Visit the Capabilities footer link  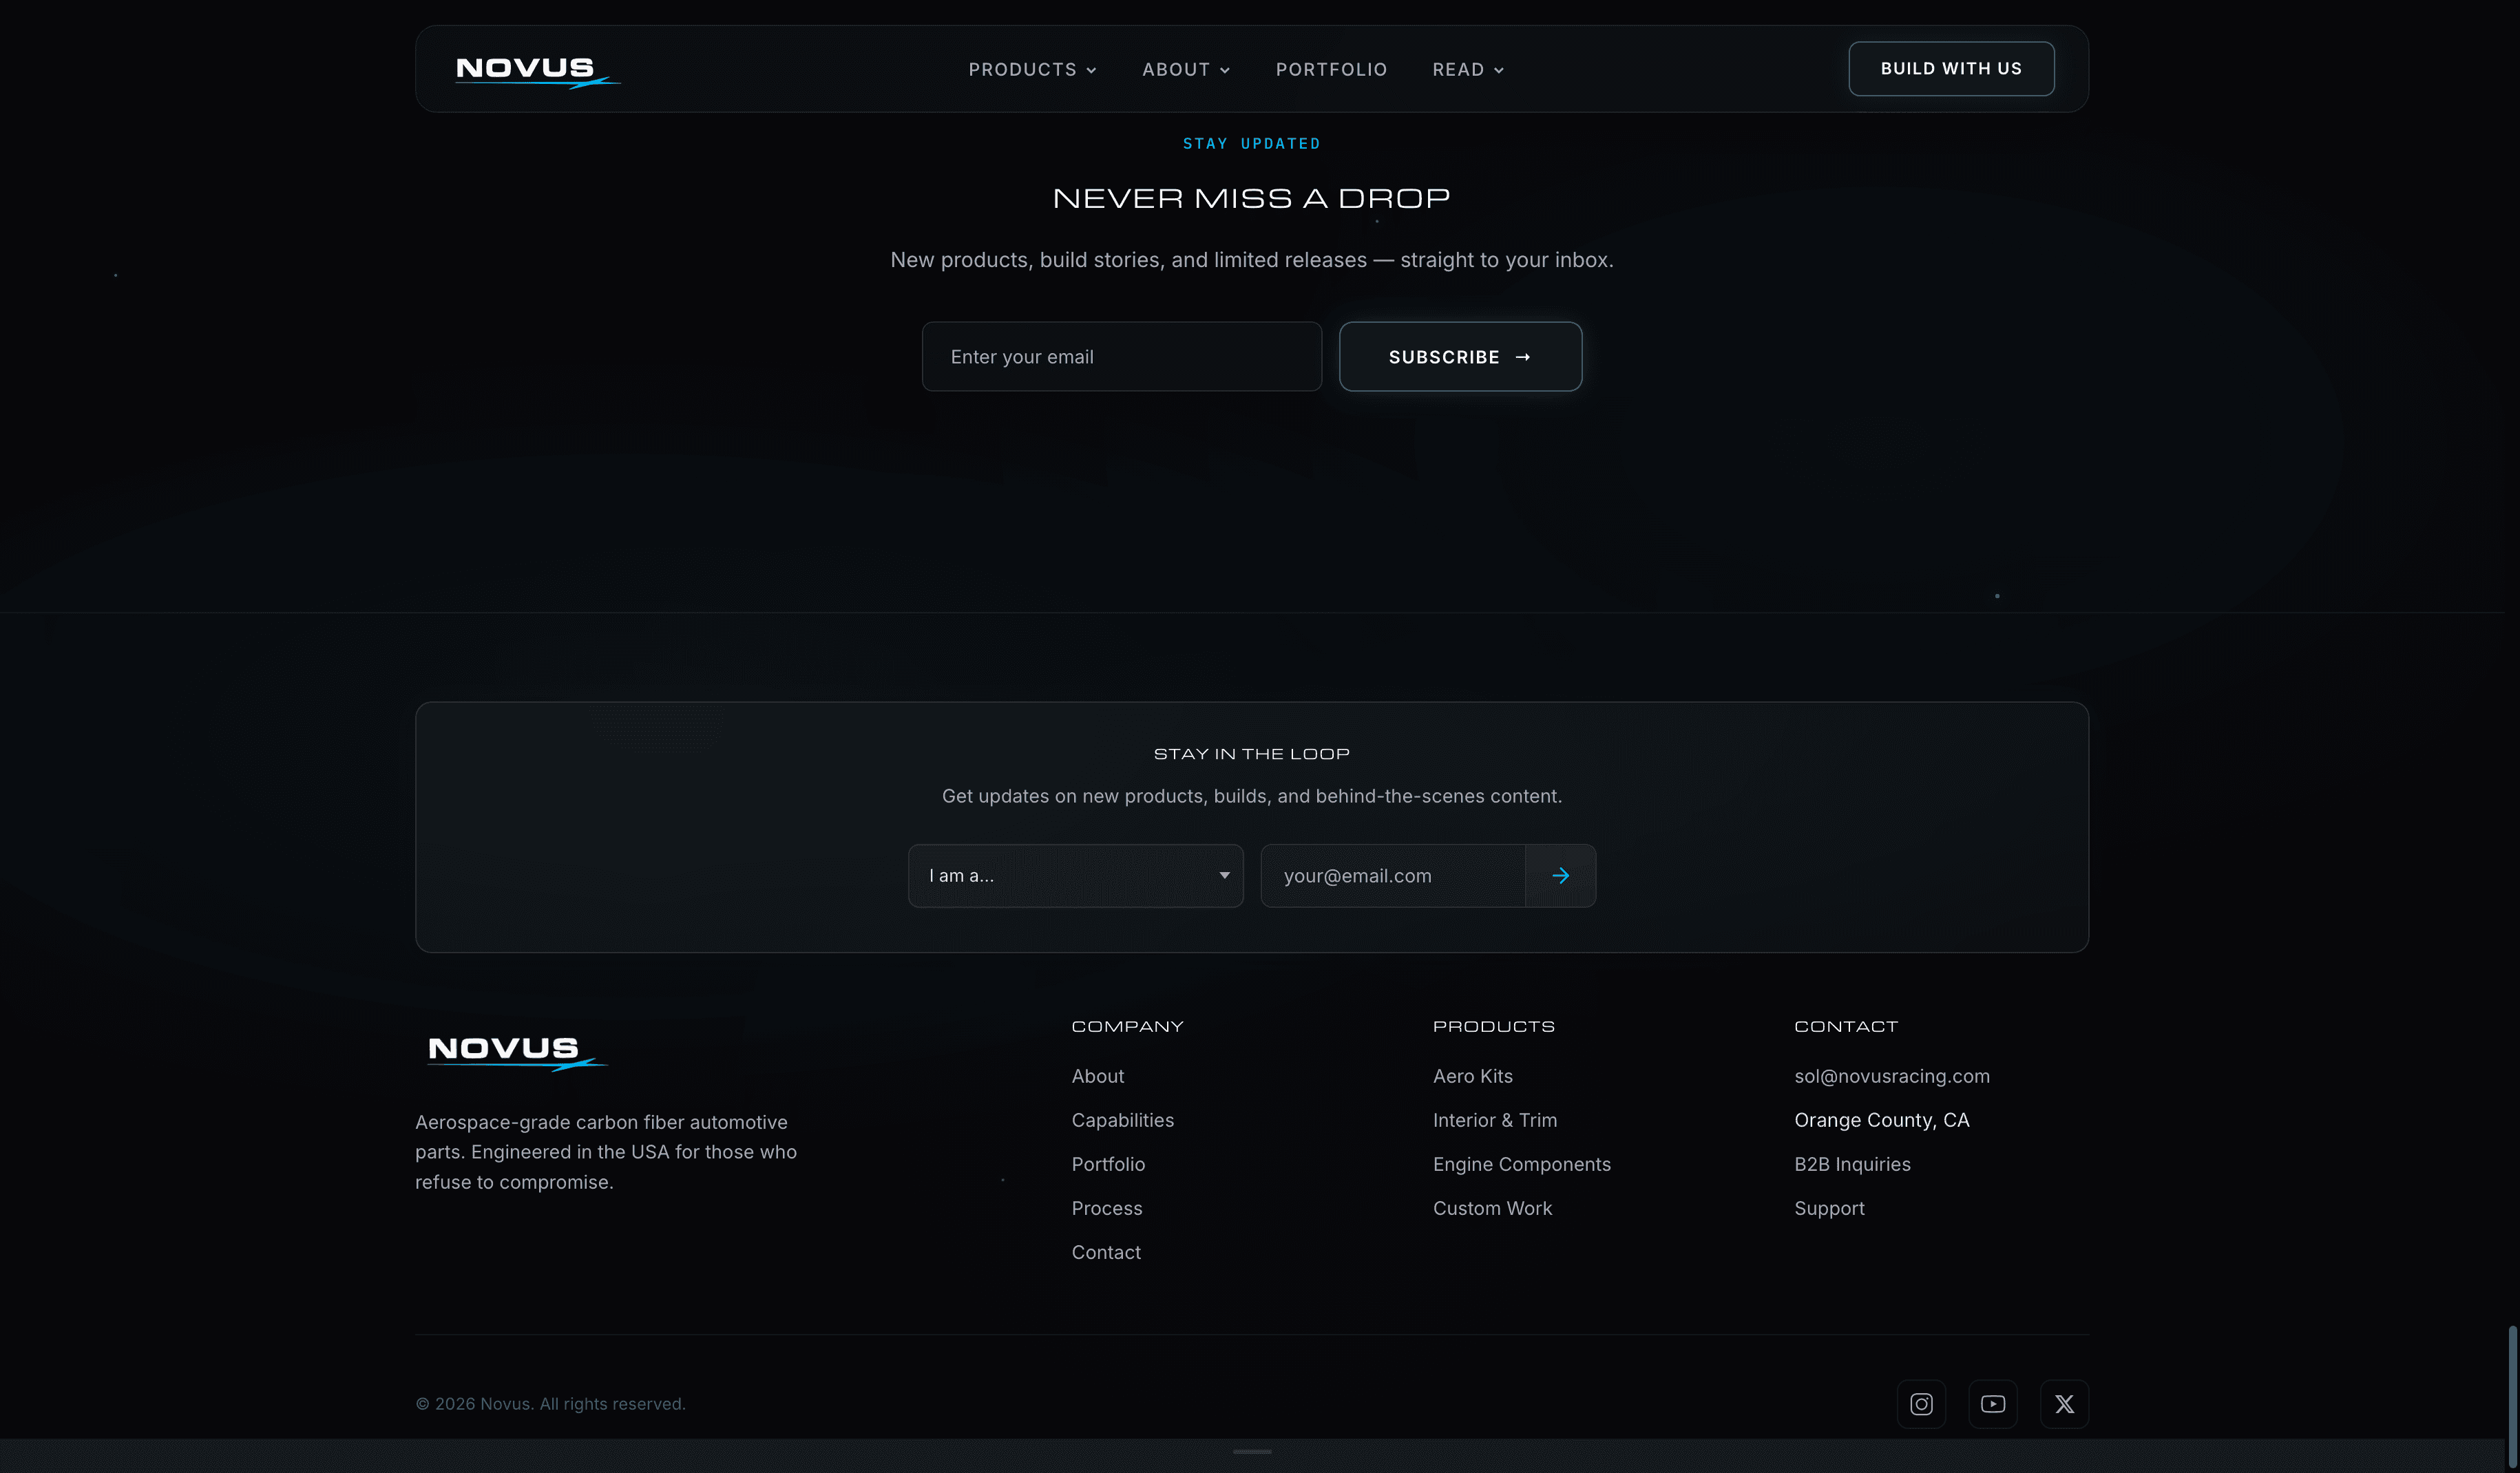[1122, 1120]
